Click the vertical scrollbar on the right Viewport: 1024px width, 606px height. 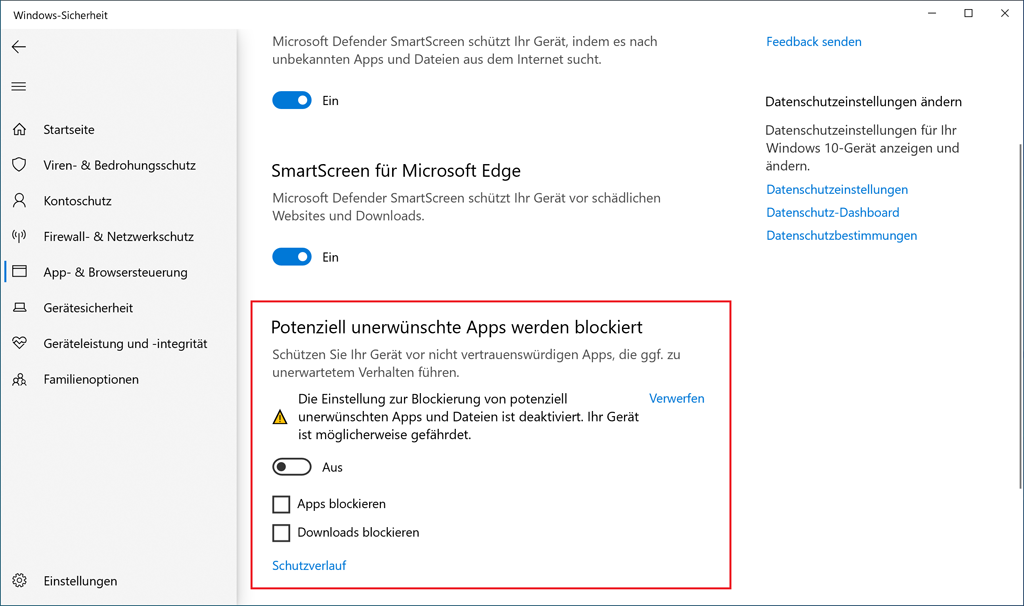click(x=1018, y=300)
